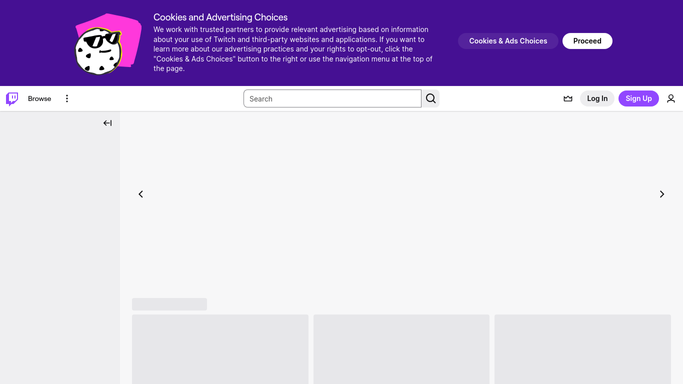Click into the Search field
The width and height of the screenshot is (683, 384).
[x=332, y=99]
